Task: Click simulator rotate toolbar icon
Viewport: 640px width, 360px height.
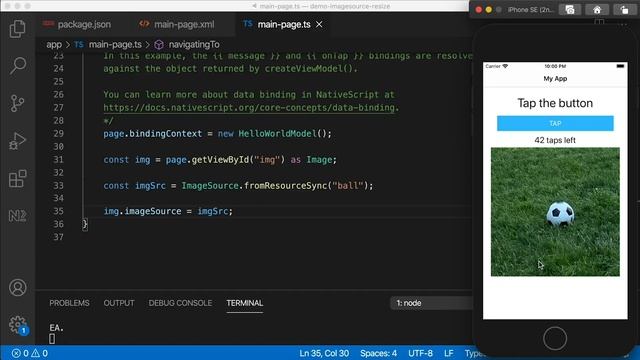Action: point(624,10)
